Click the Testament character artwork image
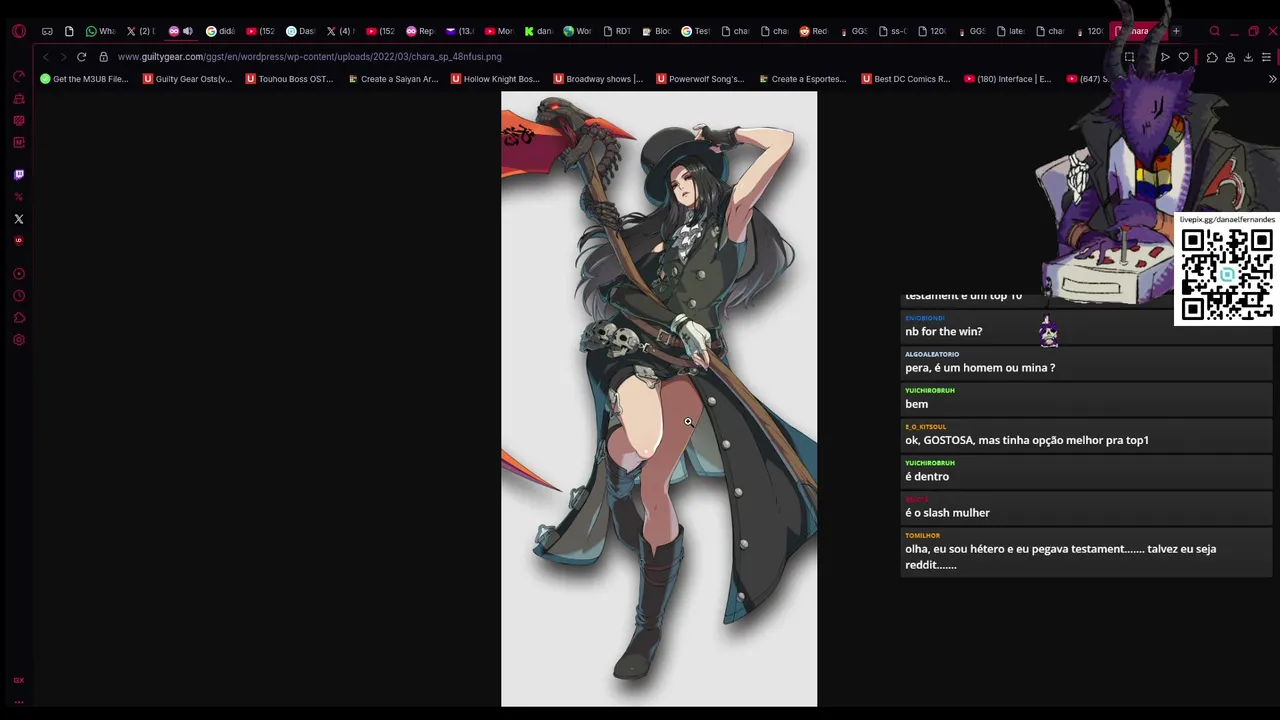 (x=659, y=399)
